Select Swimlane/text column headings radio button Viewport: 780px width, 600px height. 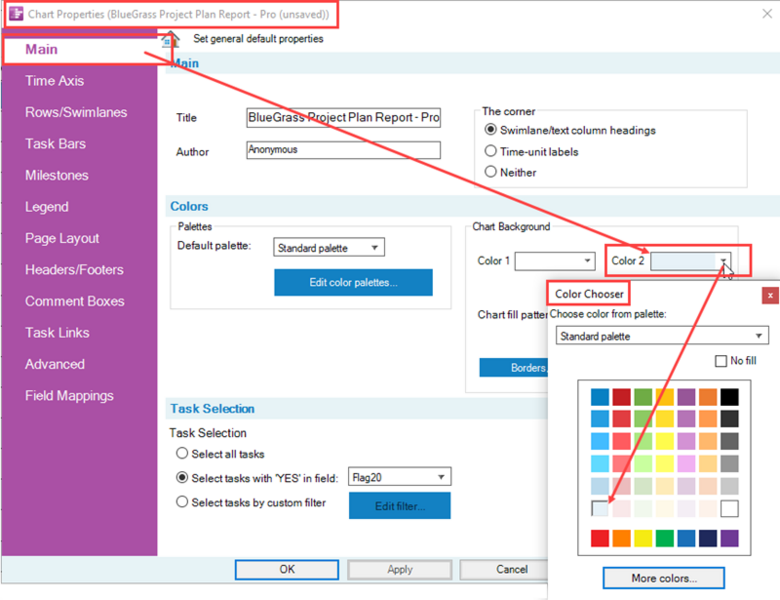(x=490, y=130)
